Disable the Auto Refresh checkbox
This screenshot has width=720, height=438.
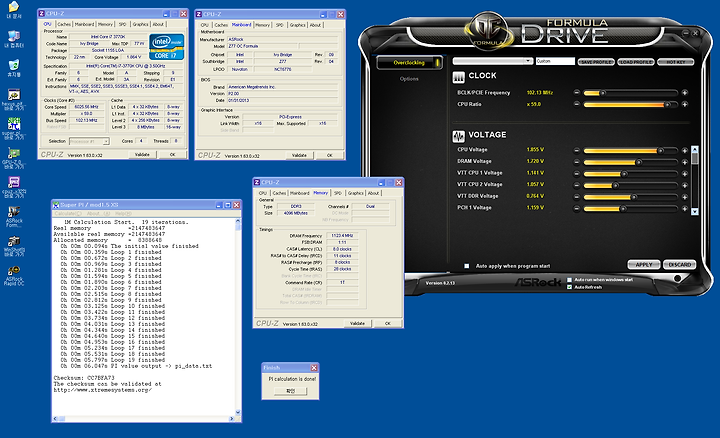coord(569,287)
